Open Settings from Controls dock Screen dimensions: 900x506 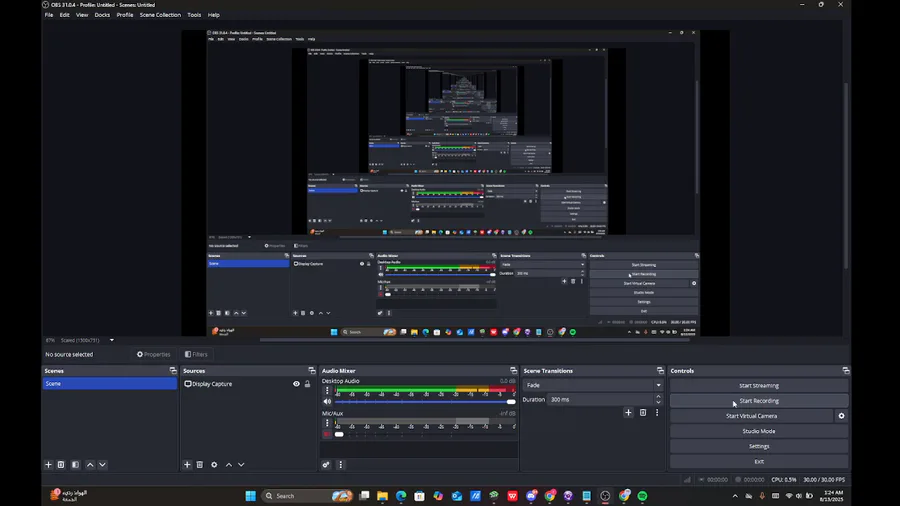[x=759, y=446]
